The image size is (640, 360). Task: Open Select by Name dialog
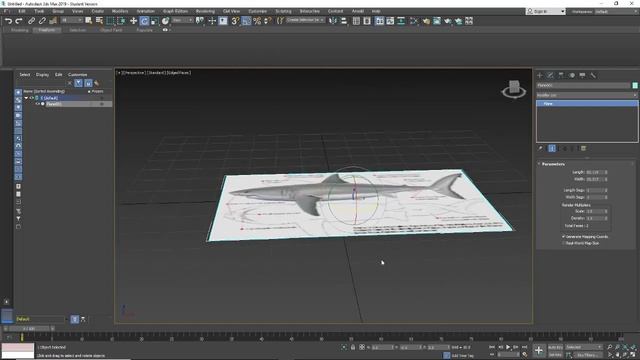coord(99,21)
